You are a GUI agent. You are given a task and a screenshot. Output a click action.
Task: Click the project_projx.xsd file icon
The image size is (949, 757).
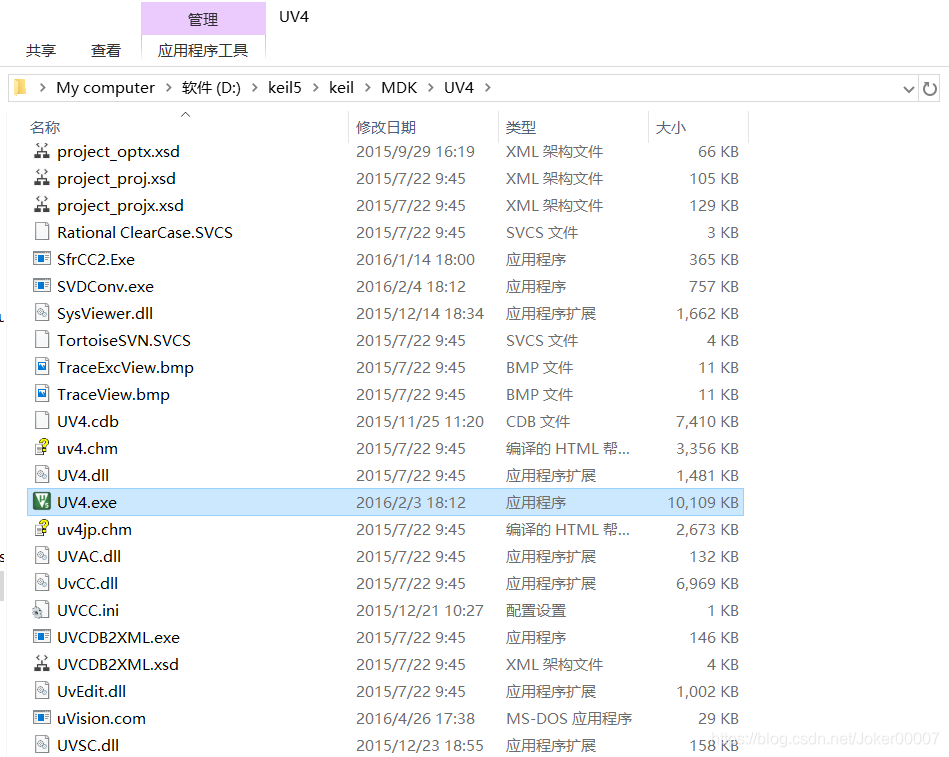(41, 205)
